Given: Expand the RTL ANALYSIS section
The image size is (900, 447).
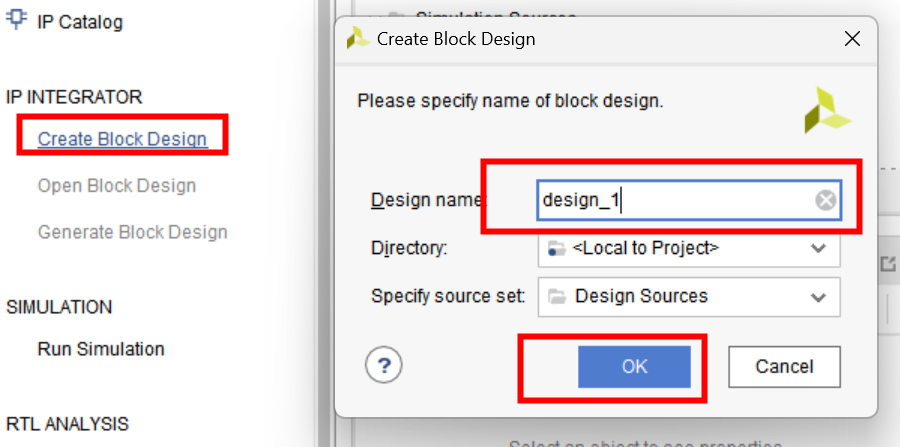Looking at the screenshot, I should [67, 424].
